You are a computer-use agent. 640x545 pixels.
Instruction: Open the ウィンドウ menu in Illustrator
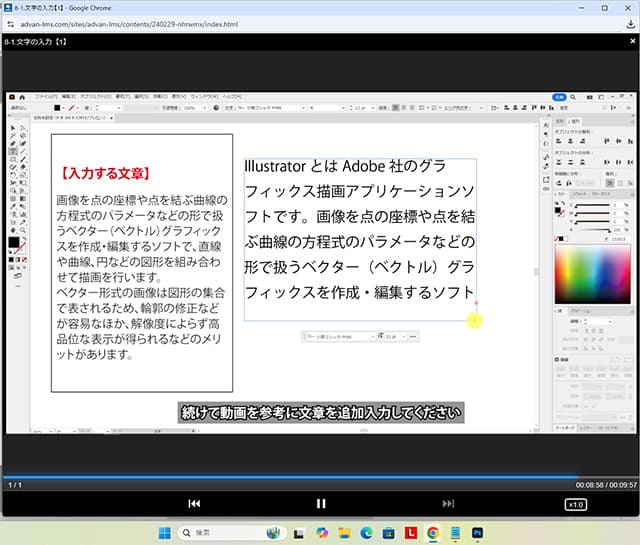coord(204,97)
